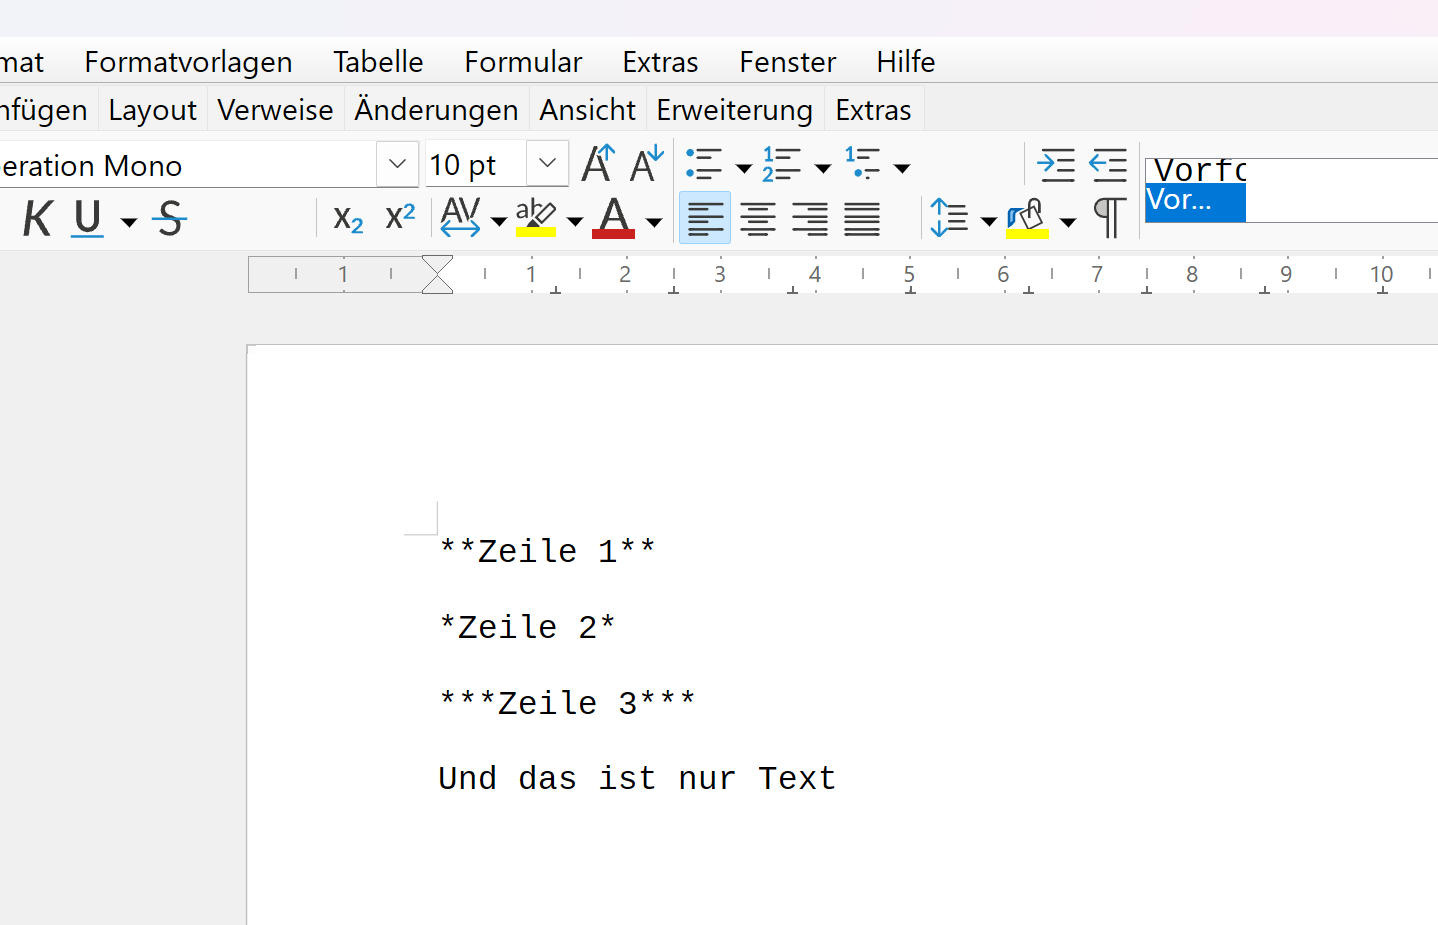Click the font size field showing 10 pt
This screenshot has height=925, width=1438.
point(476,165)
